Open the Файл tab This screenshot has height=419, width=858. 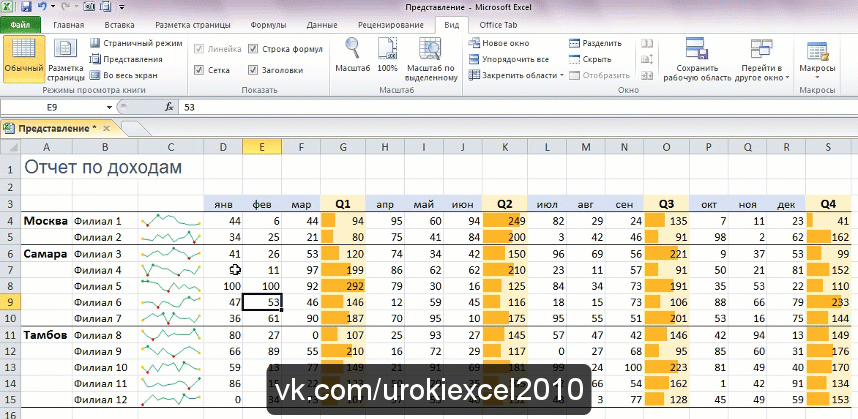click(x=20, y=25)
